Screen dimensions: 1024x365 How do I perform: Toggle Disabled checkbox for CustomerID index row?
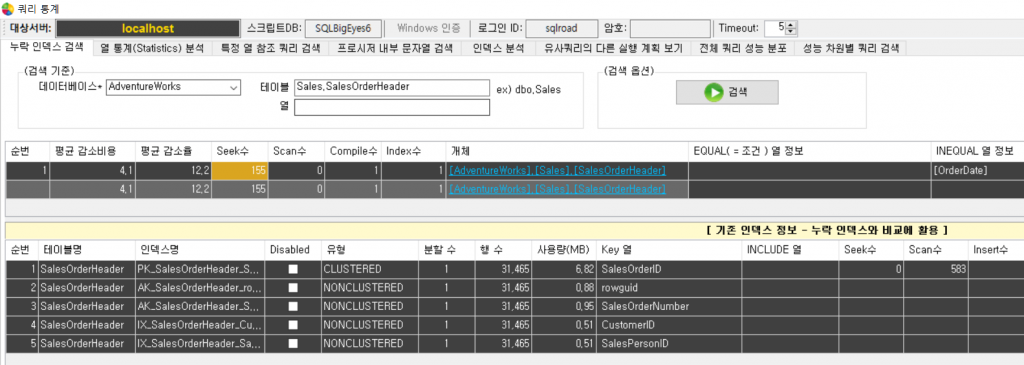point(293,325)
